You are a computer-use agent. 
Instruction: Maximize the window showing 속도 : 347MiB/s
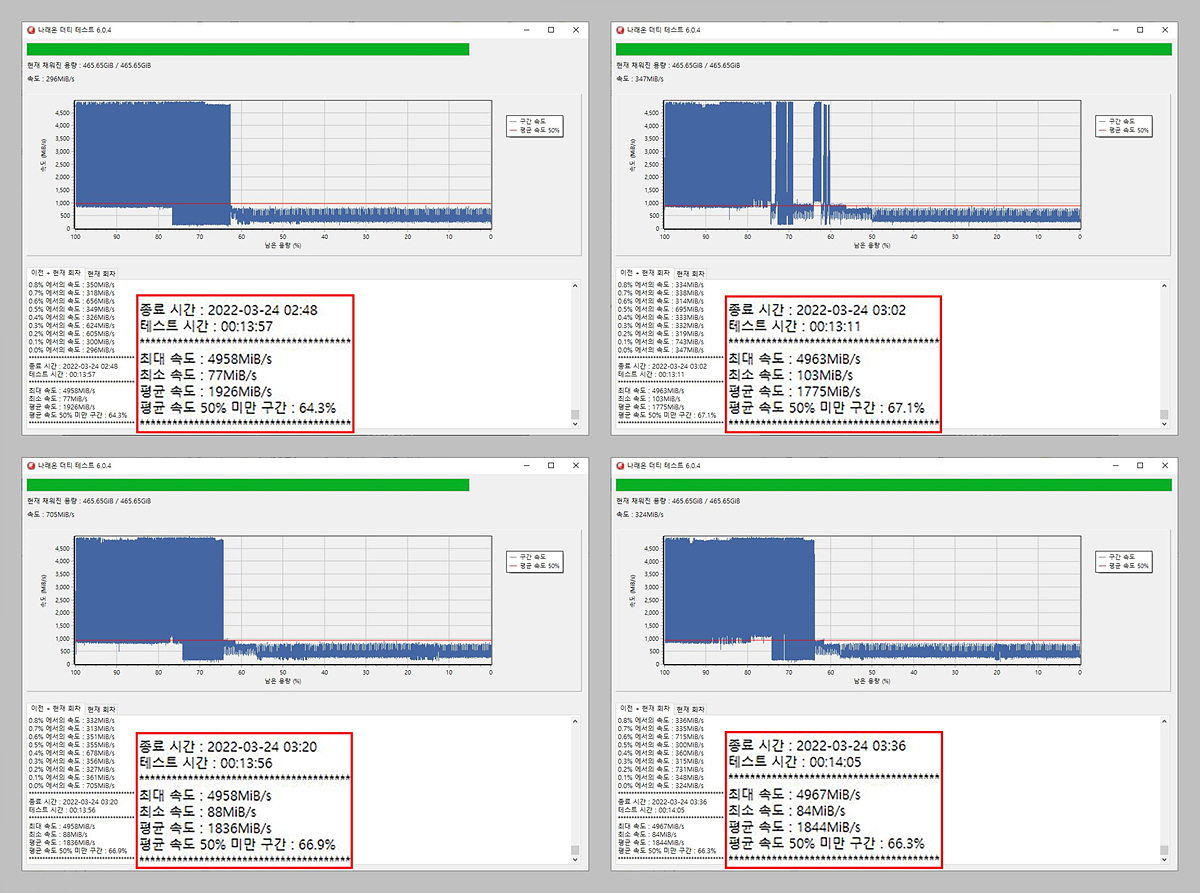click(1140, 30)
